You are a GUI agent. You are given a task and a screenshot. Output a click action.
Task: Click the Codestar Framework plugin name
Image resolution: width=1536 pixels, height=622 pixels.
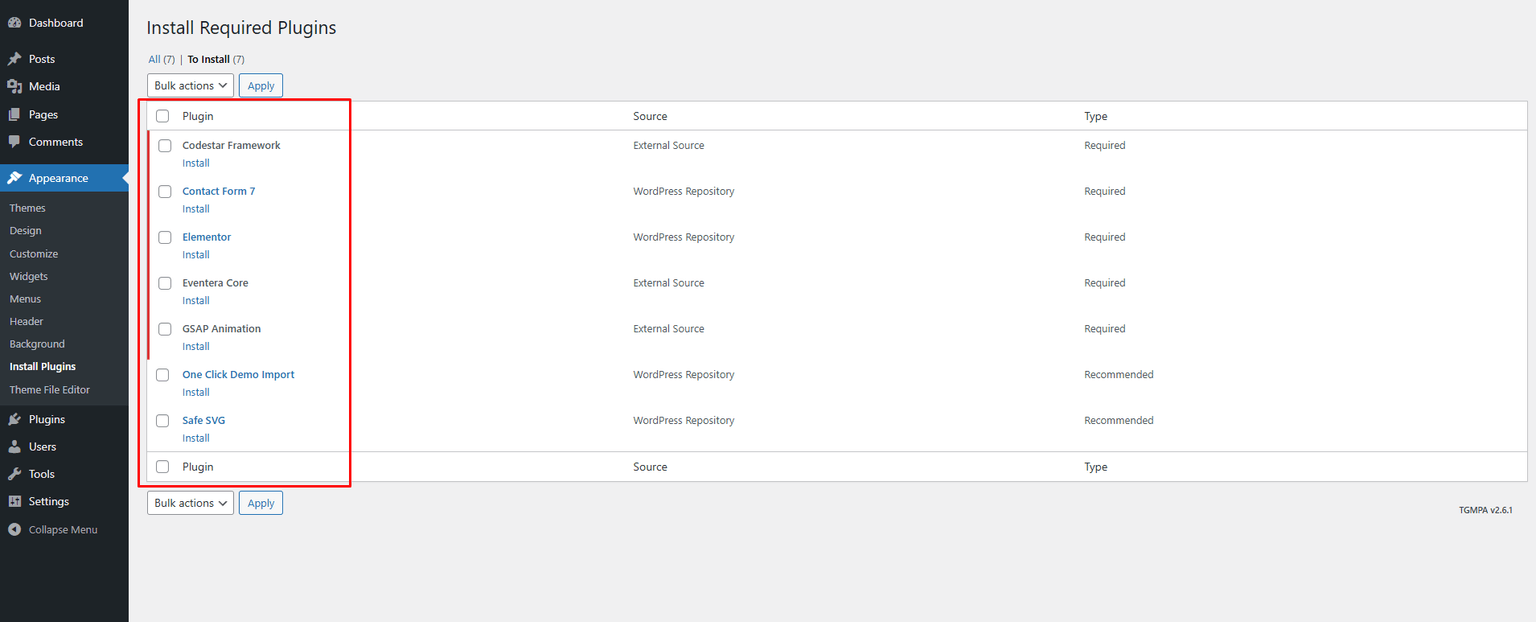pyautogui.click(x=231, y=145)
